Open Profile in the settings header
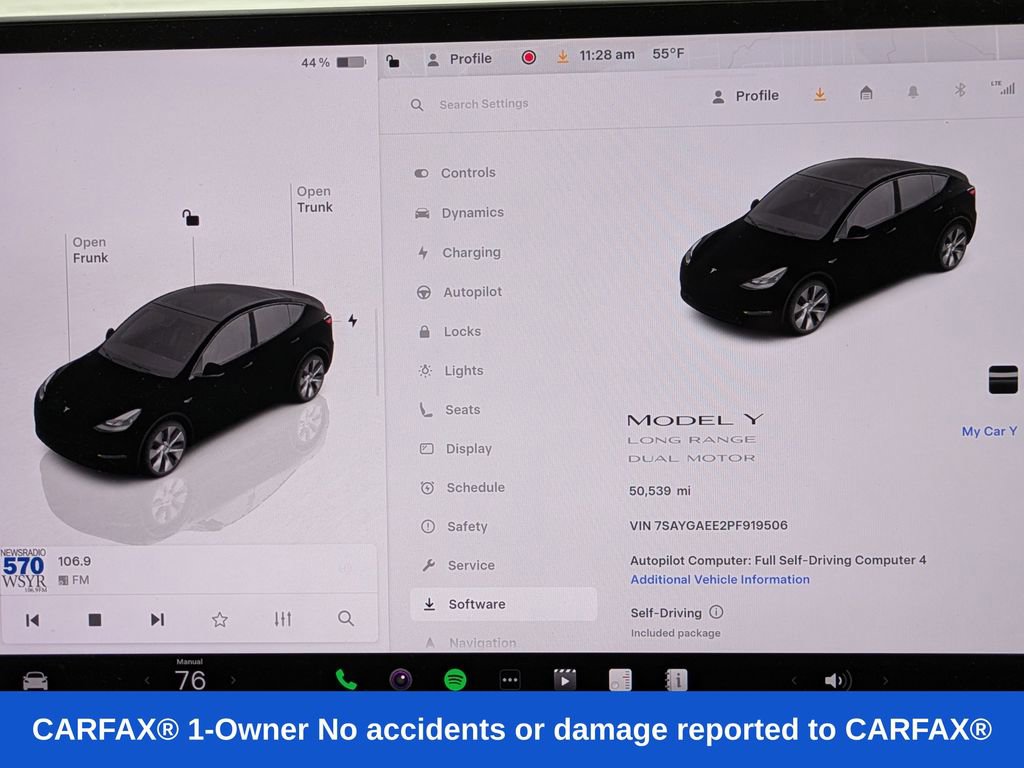1024x768 pixels. click(745, 96)
